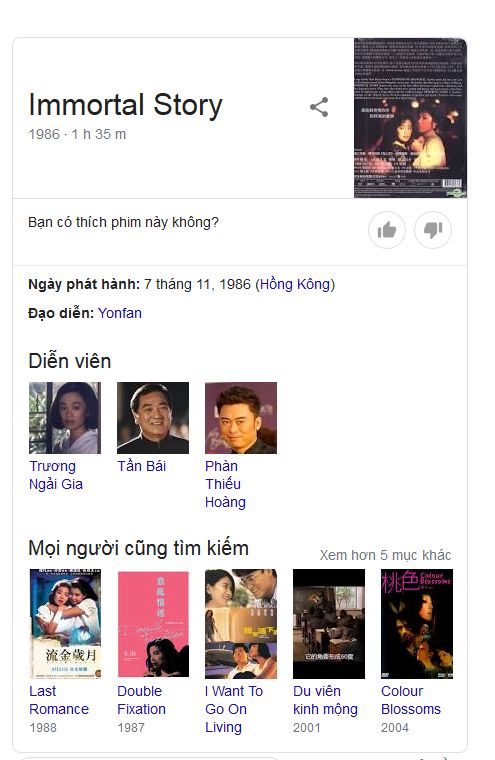Viewport: 495px width, 760px height.
Task: Open the Tần Bái name link
Action: pyautogui.click(x=142, y=466)
